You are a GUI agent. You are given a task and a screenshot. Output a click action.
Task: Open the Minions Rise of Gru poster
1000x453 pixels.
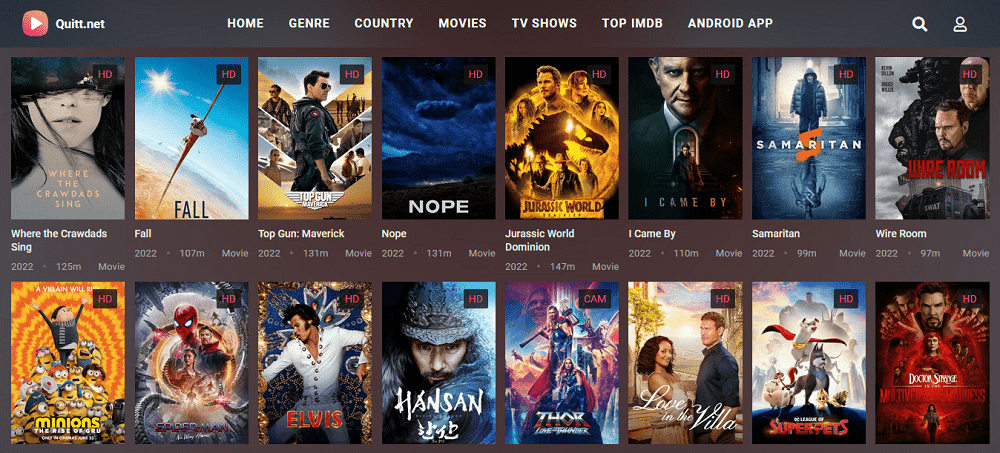68,362
